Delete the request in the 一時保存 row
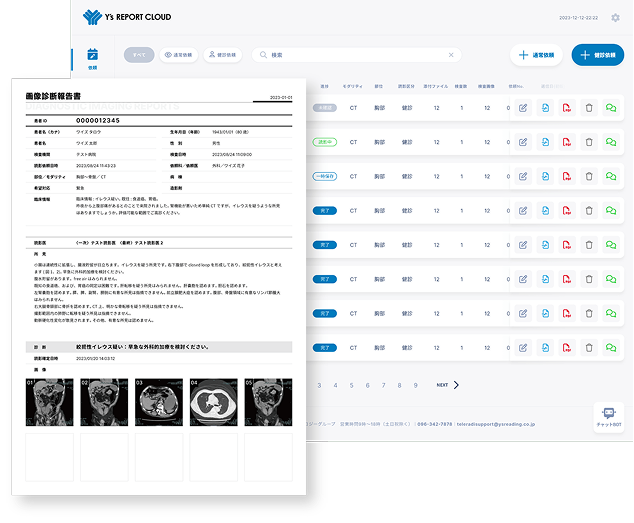634x523 pixels. [589, 176]
